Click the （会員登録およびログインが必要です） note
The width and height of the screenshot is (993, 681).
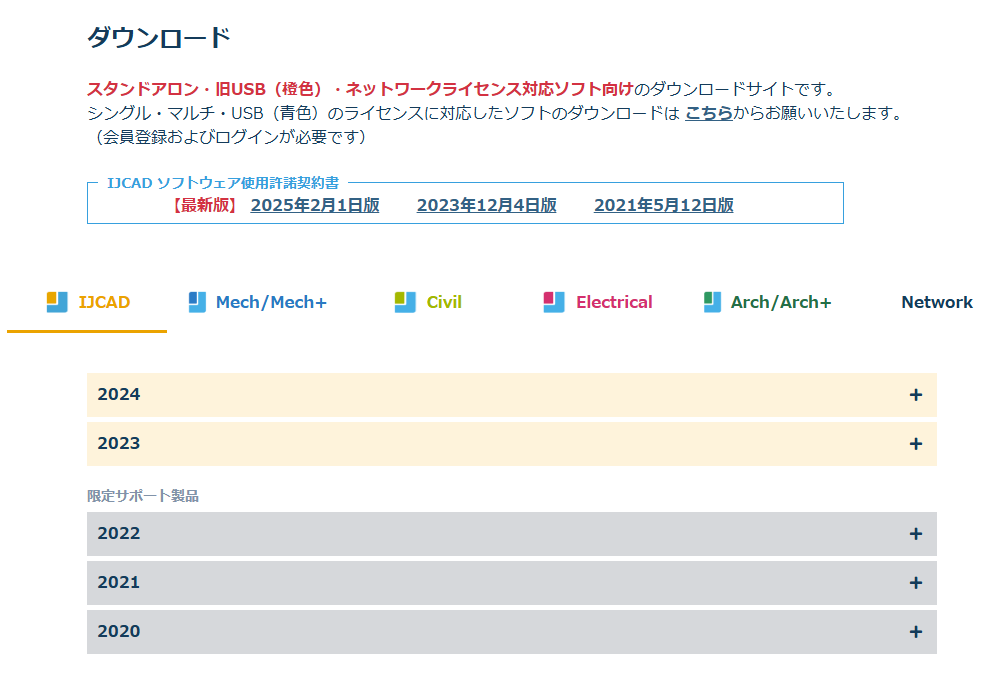(x=230, y=137)
